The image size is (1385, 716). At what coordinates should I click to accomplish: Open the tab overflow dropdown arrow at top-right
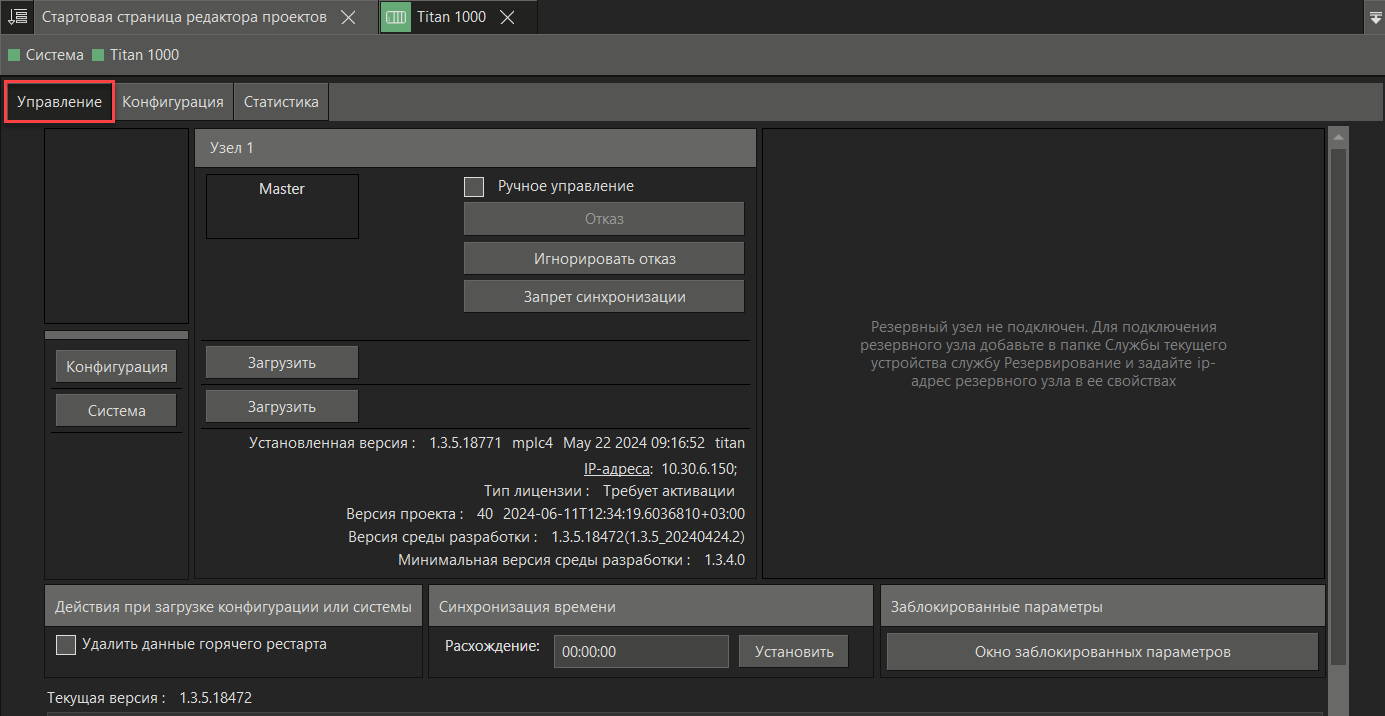1374,17
